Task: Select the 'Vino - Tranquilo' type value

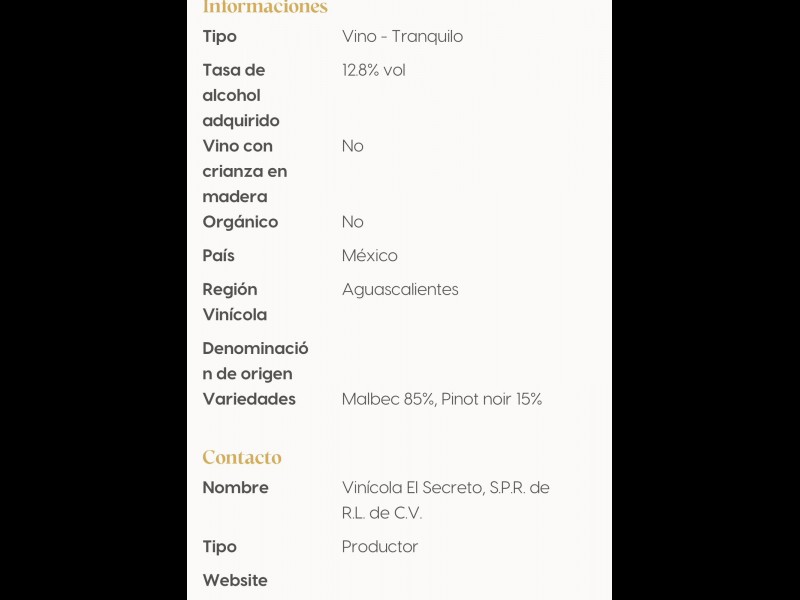Action: point(402,37)
